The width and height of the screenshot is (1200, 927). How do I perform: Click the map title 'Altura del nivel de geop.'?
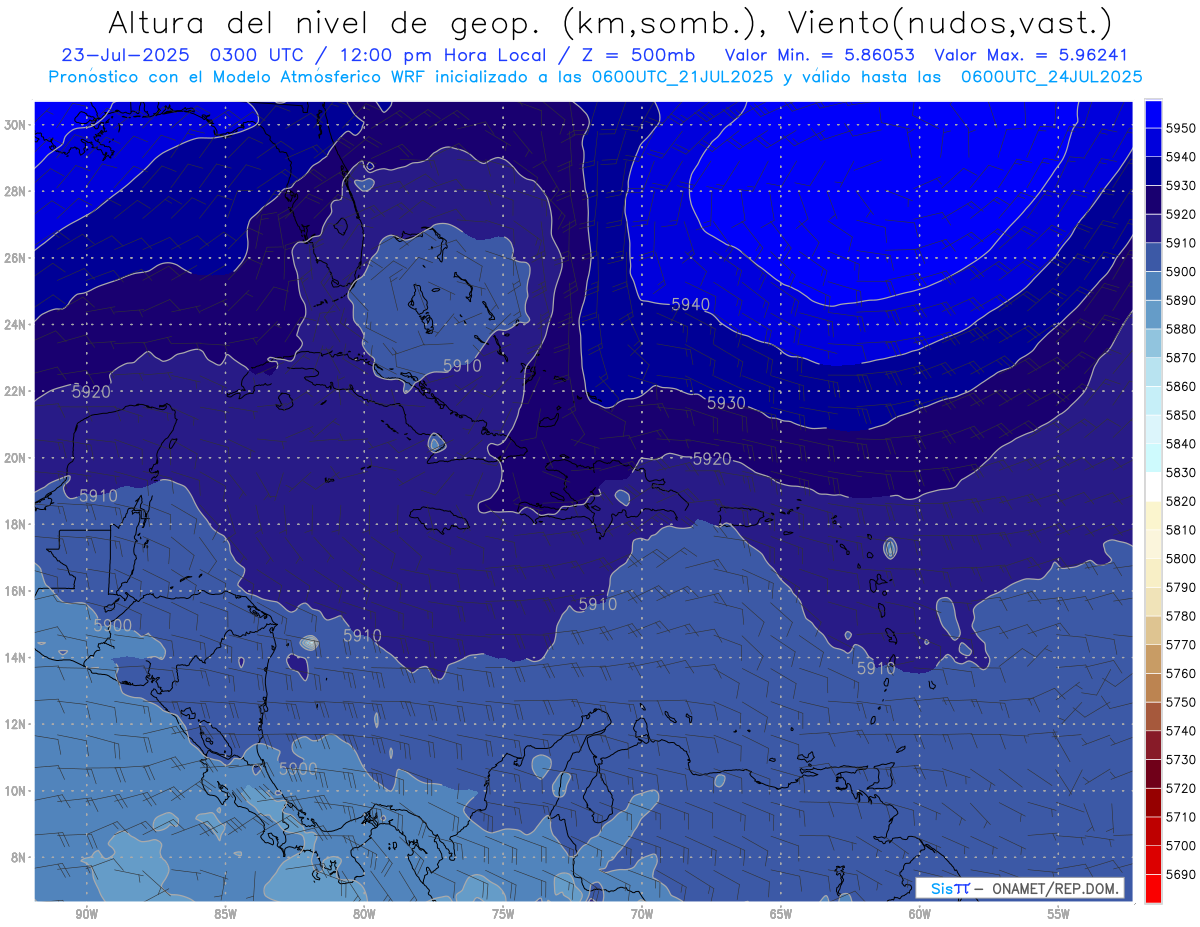tap(327, 22)
